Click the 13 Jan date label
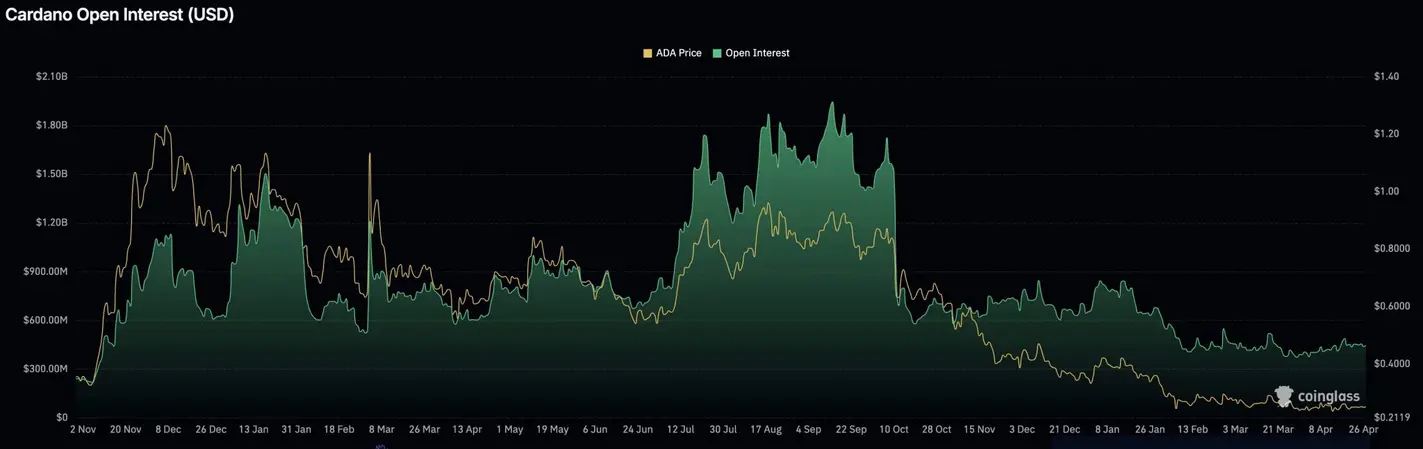The width and height of the screenshot is (1423, 449). pos(253,430)
